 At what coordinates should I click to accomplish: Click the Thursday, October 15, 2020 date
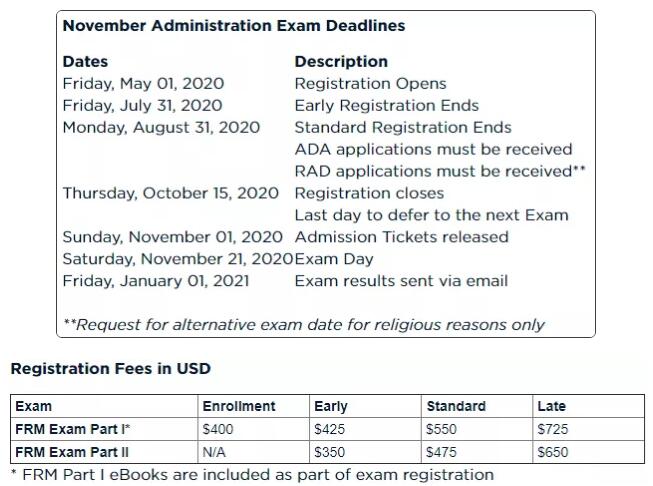170,193
